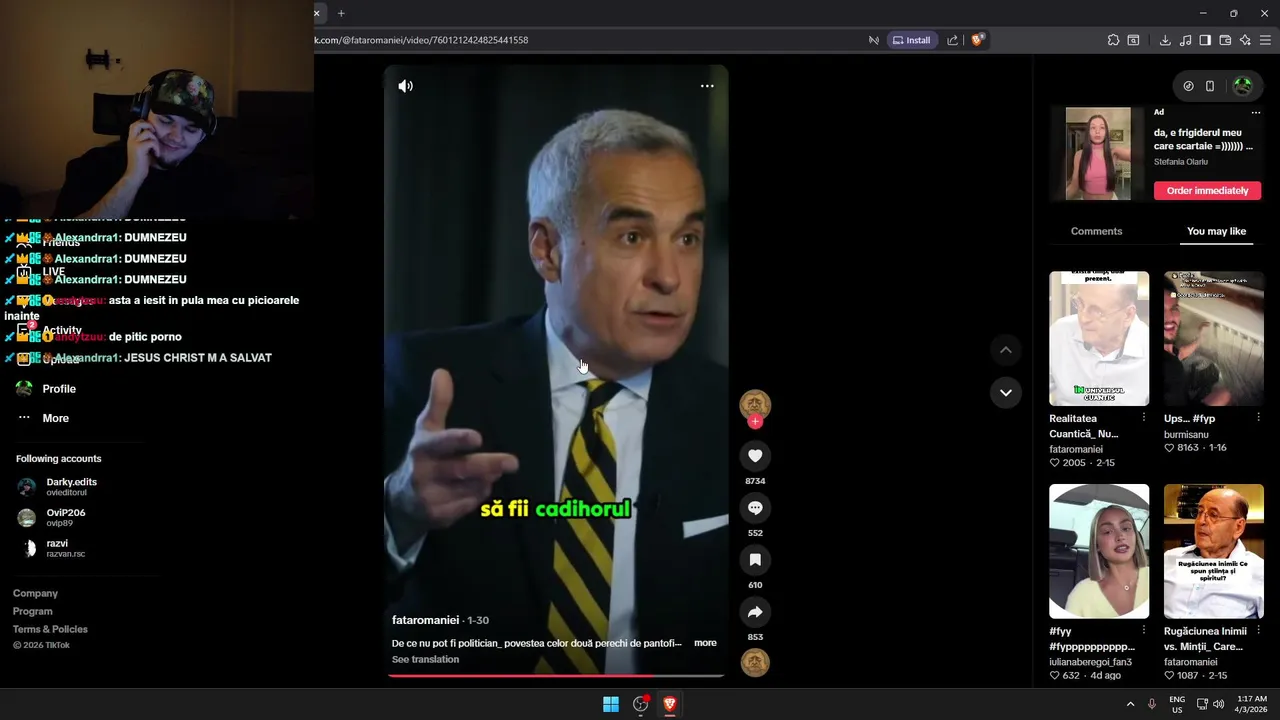The height and width of the screenshot is (720, 1280).
Task: Open options dots for Rugăciunea Inimii card
Action: [x=1258, y=631]
